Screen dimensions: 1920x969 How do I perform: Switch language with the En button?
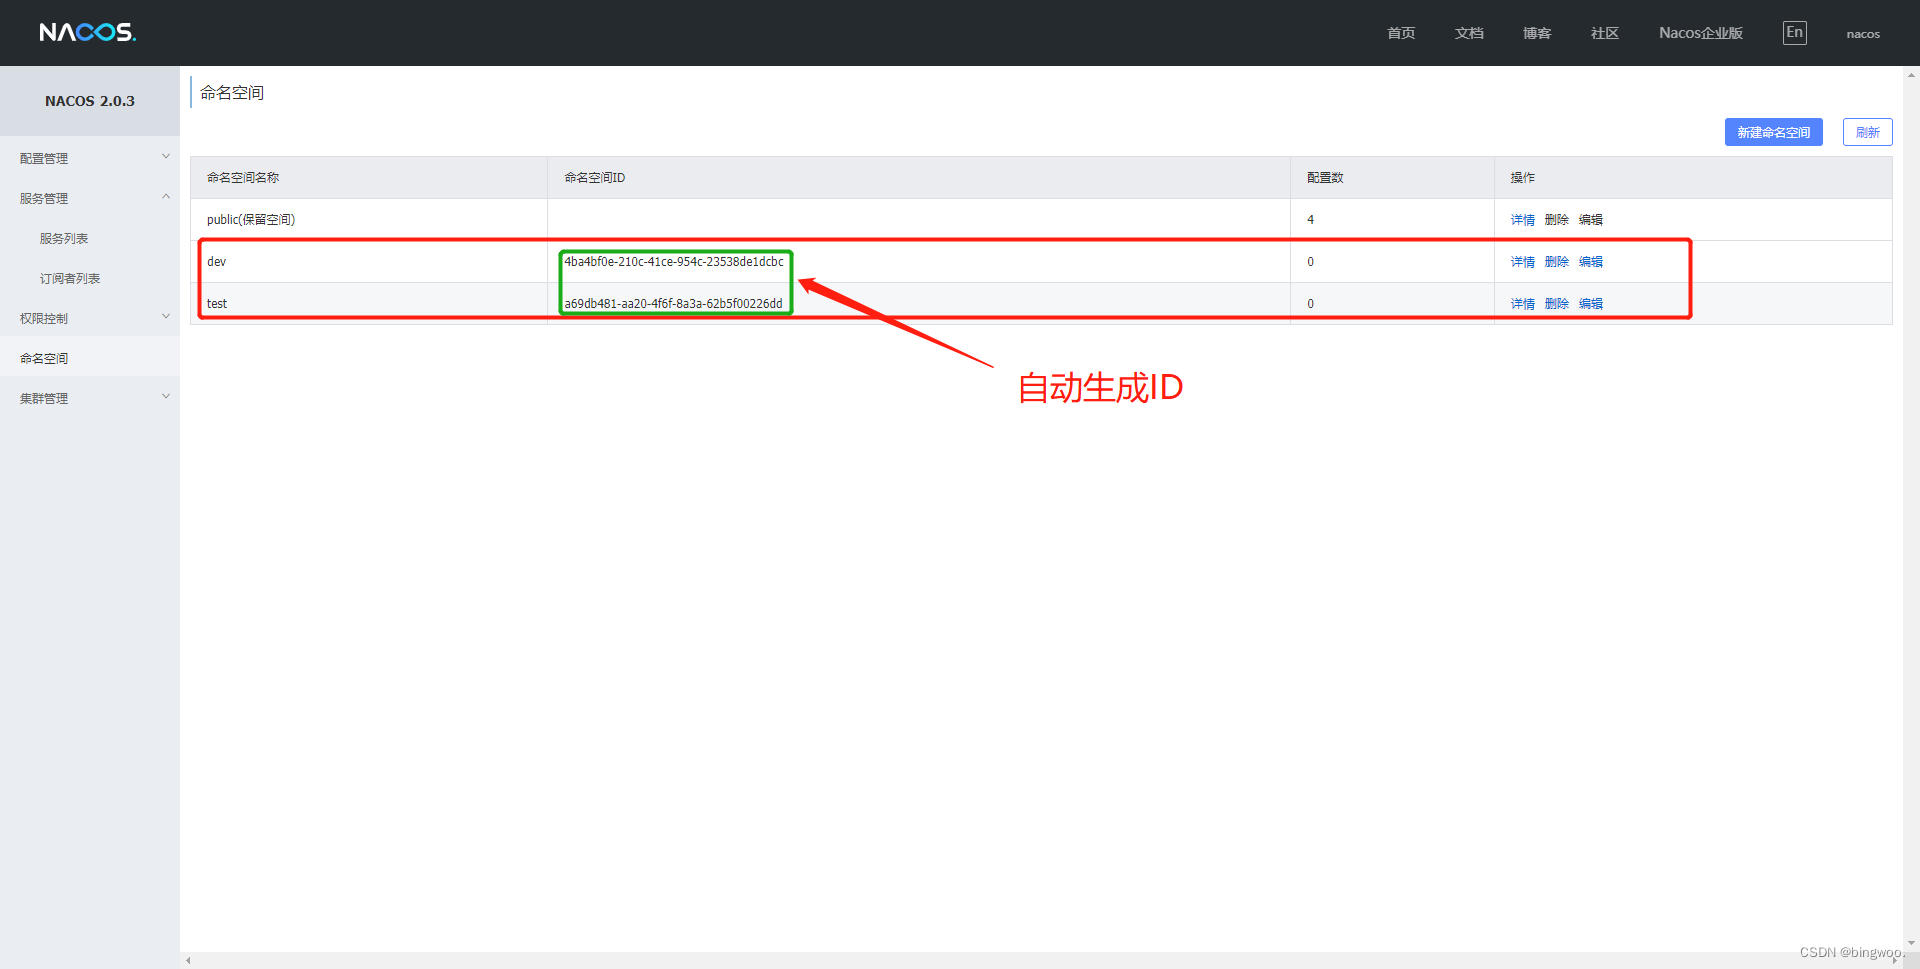[x=1795, y=33]
